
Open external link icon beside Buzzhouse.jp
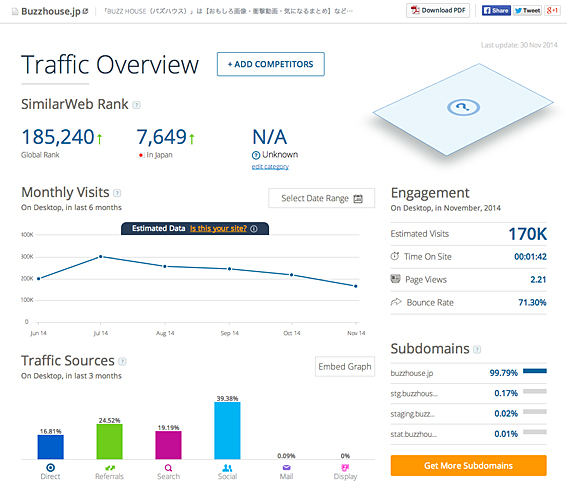pyautogui.click(x=85, y=11)
